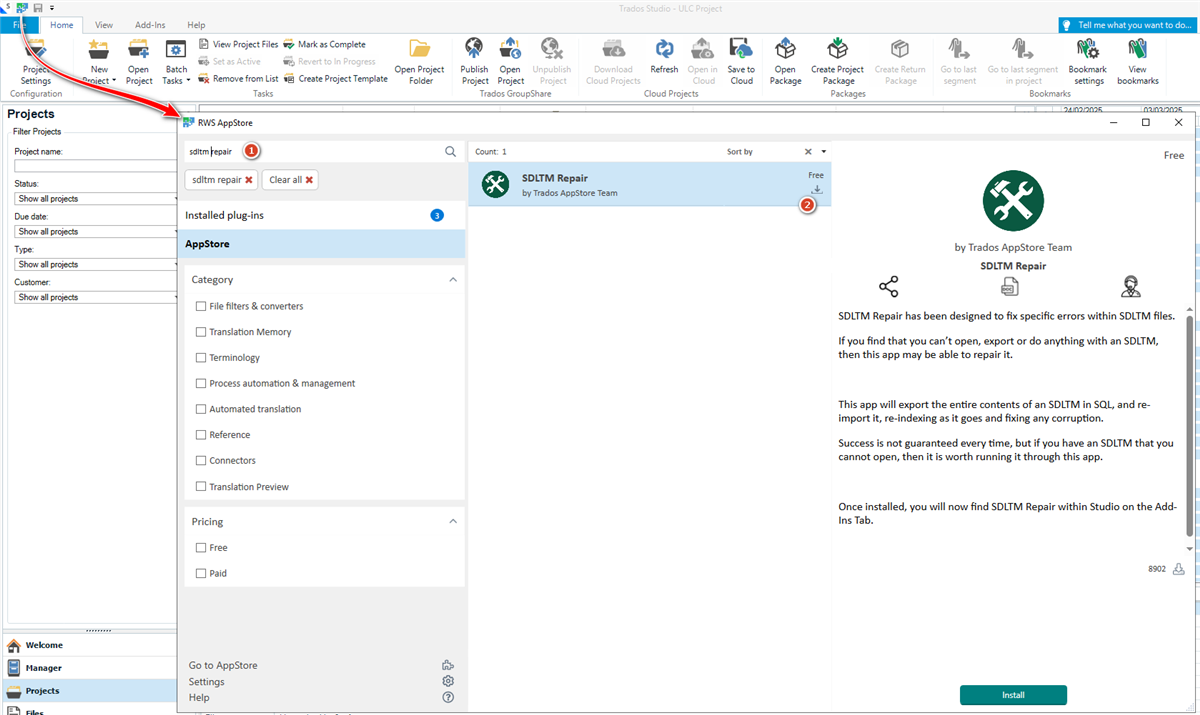Screen dimensions: 1200x715
Task: Remove the sdltm repair filter tag
Action: (249, 180)
